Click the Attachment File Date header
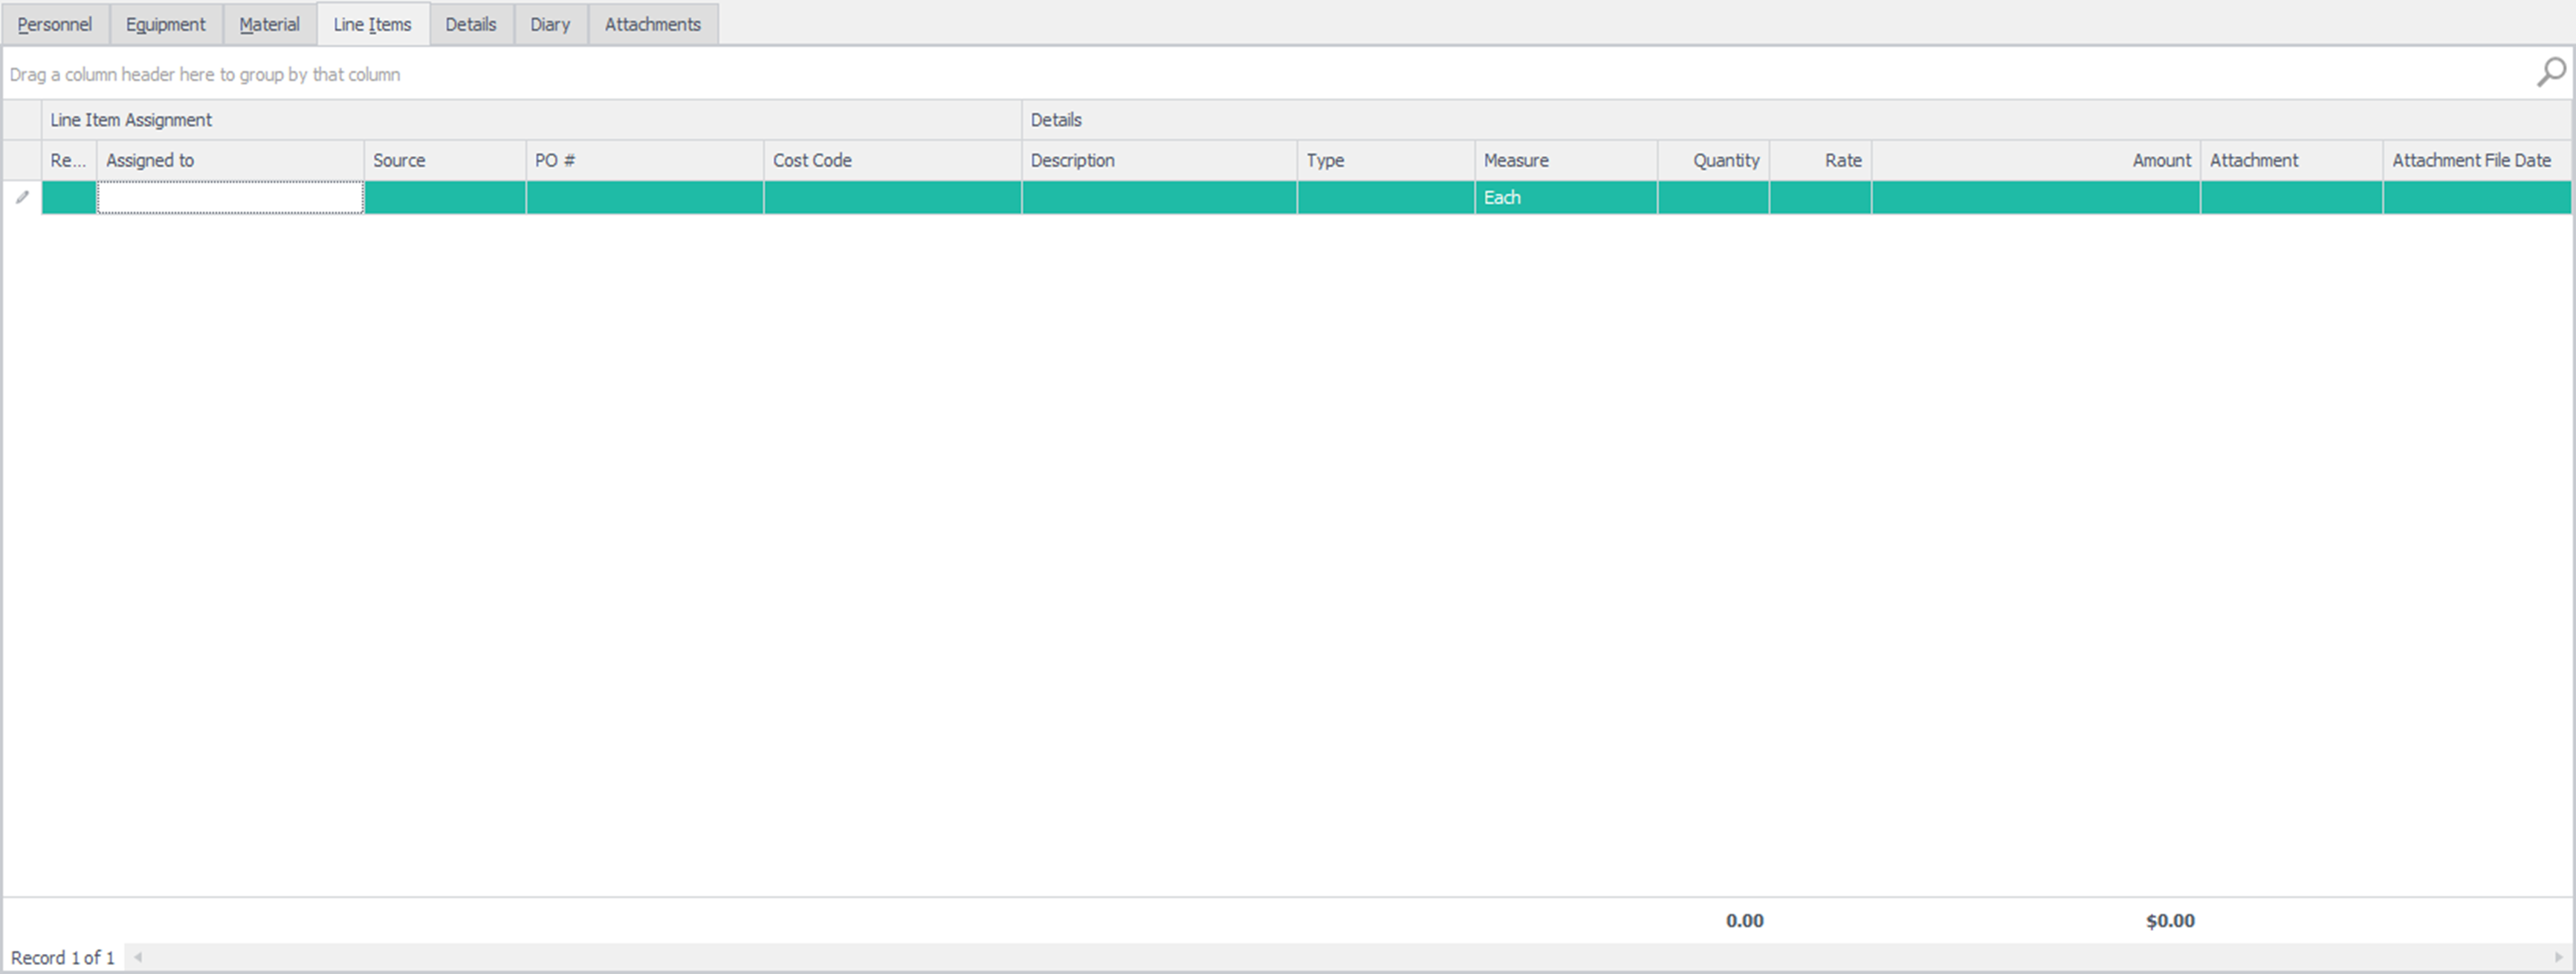The height and width of the screenshot is (974, 2576). point(2471,160)
